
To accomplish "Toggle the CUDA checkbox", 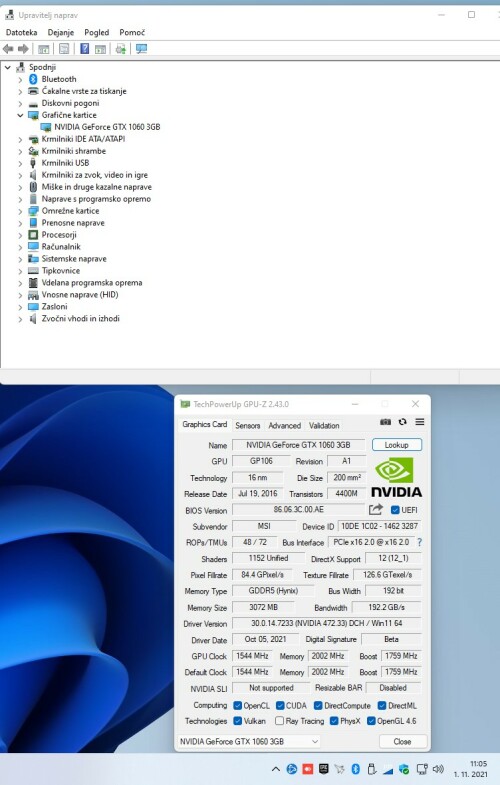I will tap(280, 705).
